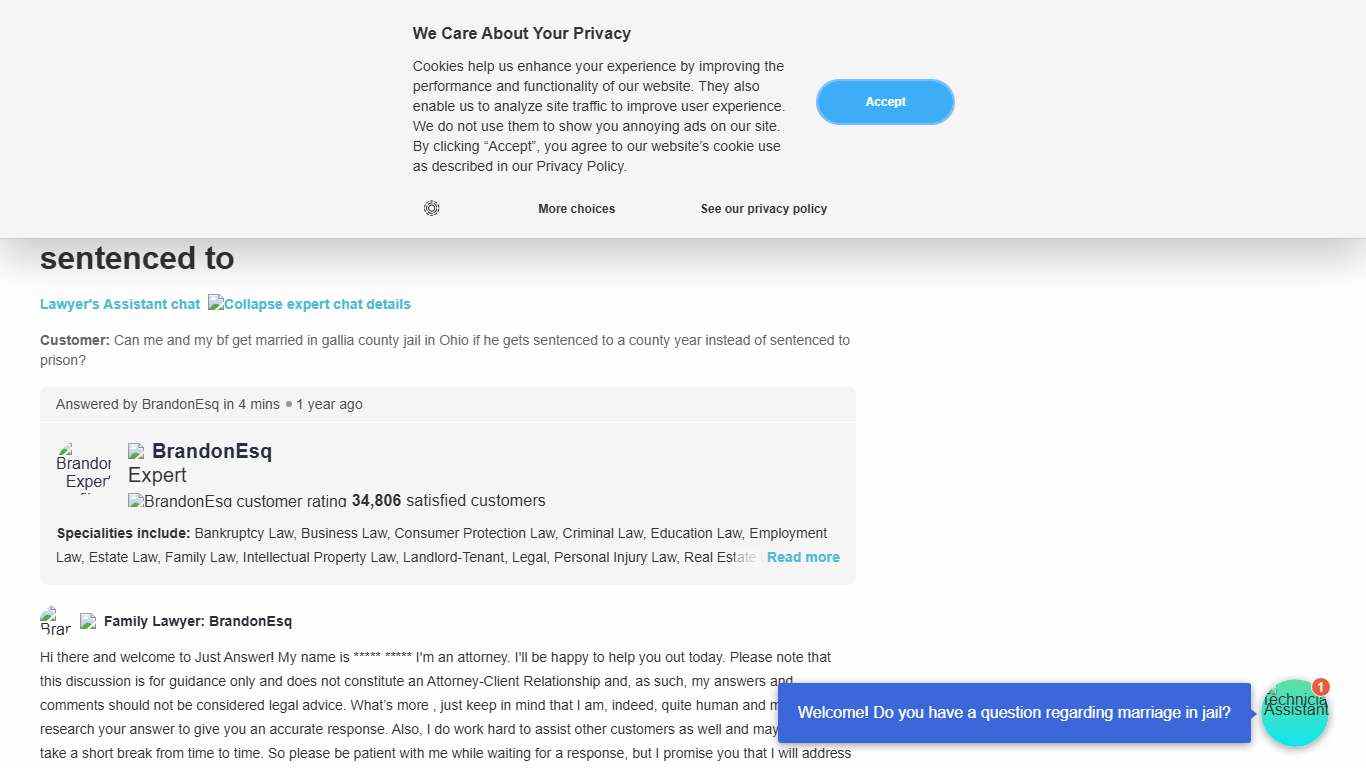The width and height of the screenshot is (1366, 768).
Task: Select the "Family Lawyer: BrandonEsq" label
Action: coord(198,621)
